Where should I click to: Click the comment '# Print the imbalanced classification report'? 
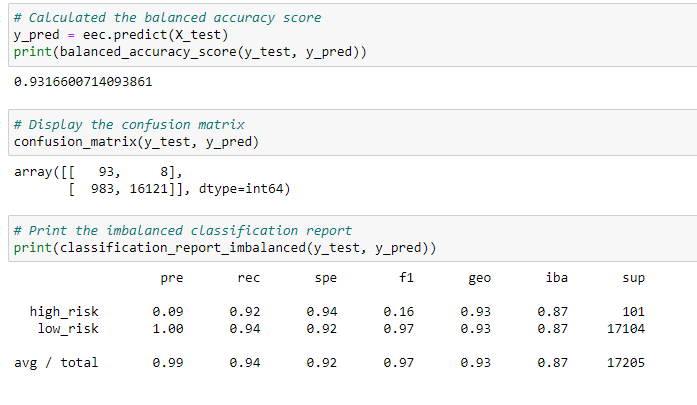183,231
